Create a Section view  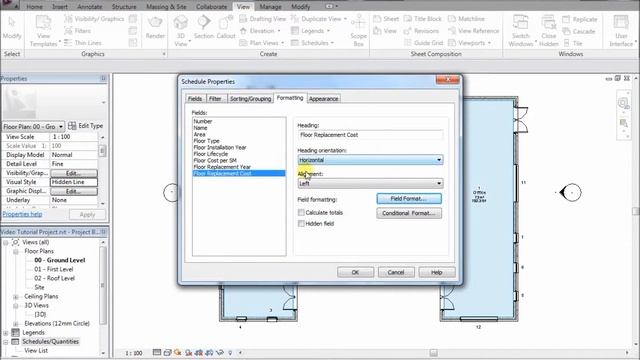click(204, 27)
